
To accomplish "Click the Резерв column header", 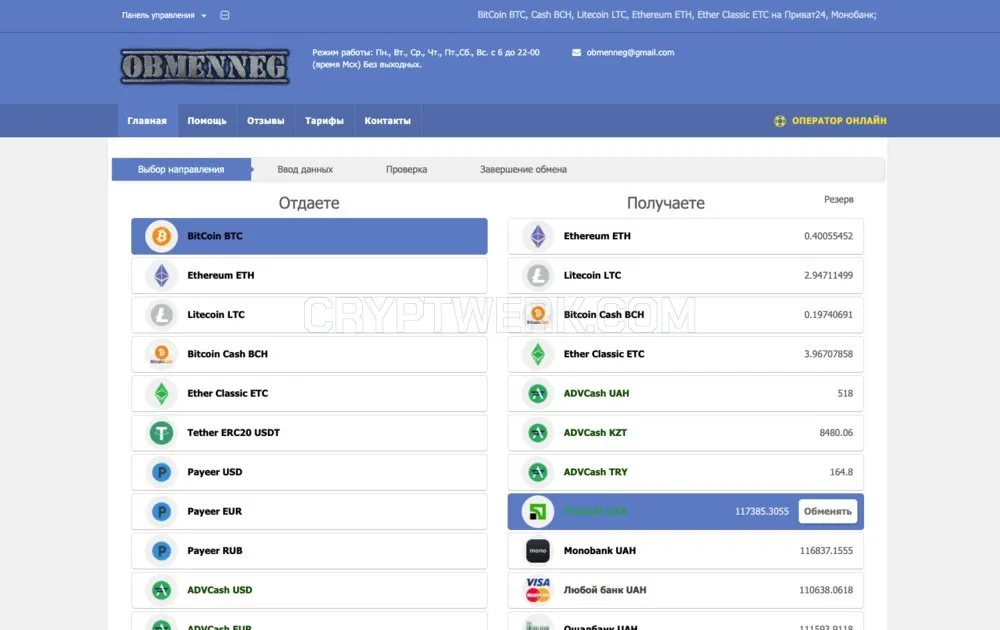I will tap(839, 200).
